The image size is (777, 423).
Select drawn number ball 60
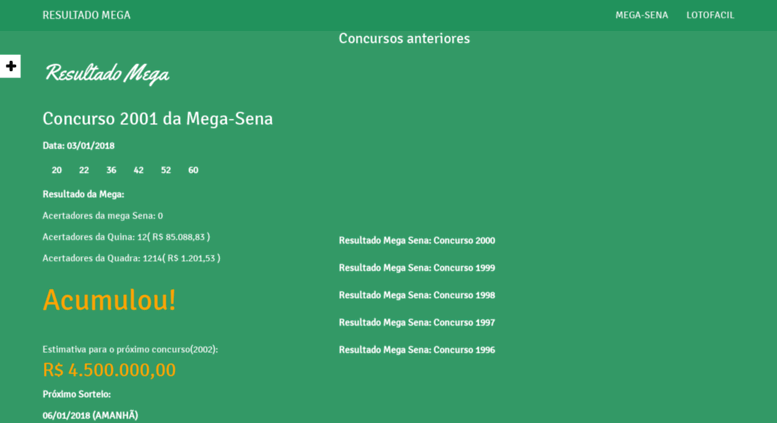coord(193,170)
